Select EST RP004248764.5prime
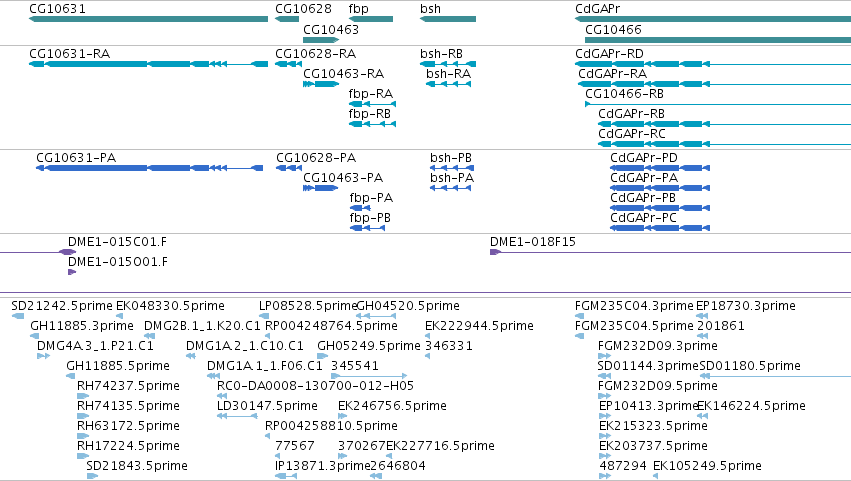Viewport: 851px width, 481px height. click(268, 336)
